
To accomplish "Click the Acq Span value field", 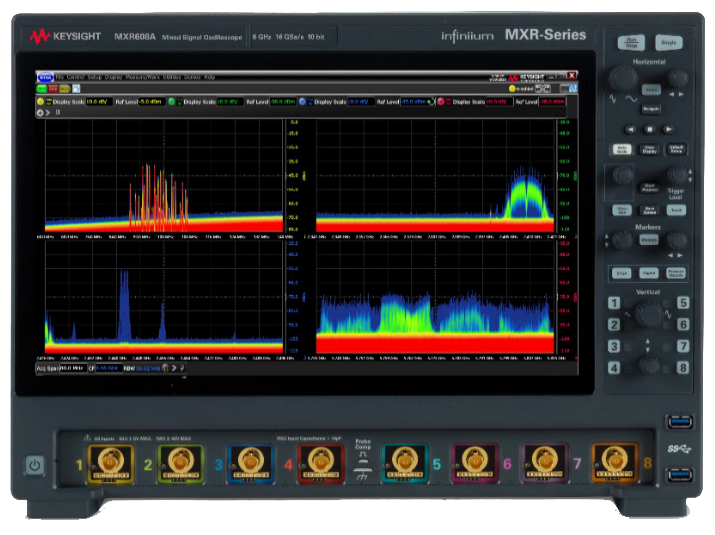I will click(71, 368).
